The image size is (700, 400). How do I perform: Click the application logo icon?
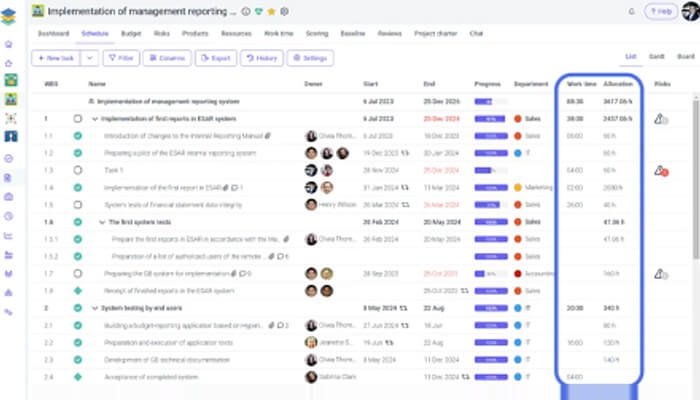tap(8, 17)
